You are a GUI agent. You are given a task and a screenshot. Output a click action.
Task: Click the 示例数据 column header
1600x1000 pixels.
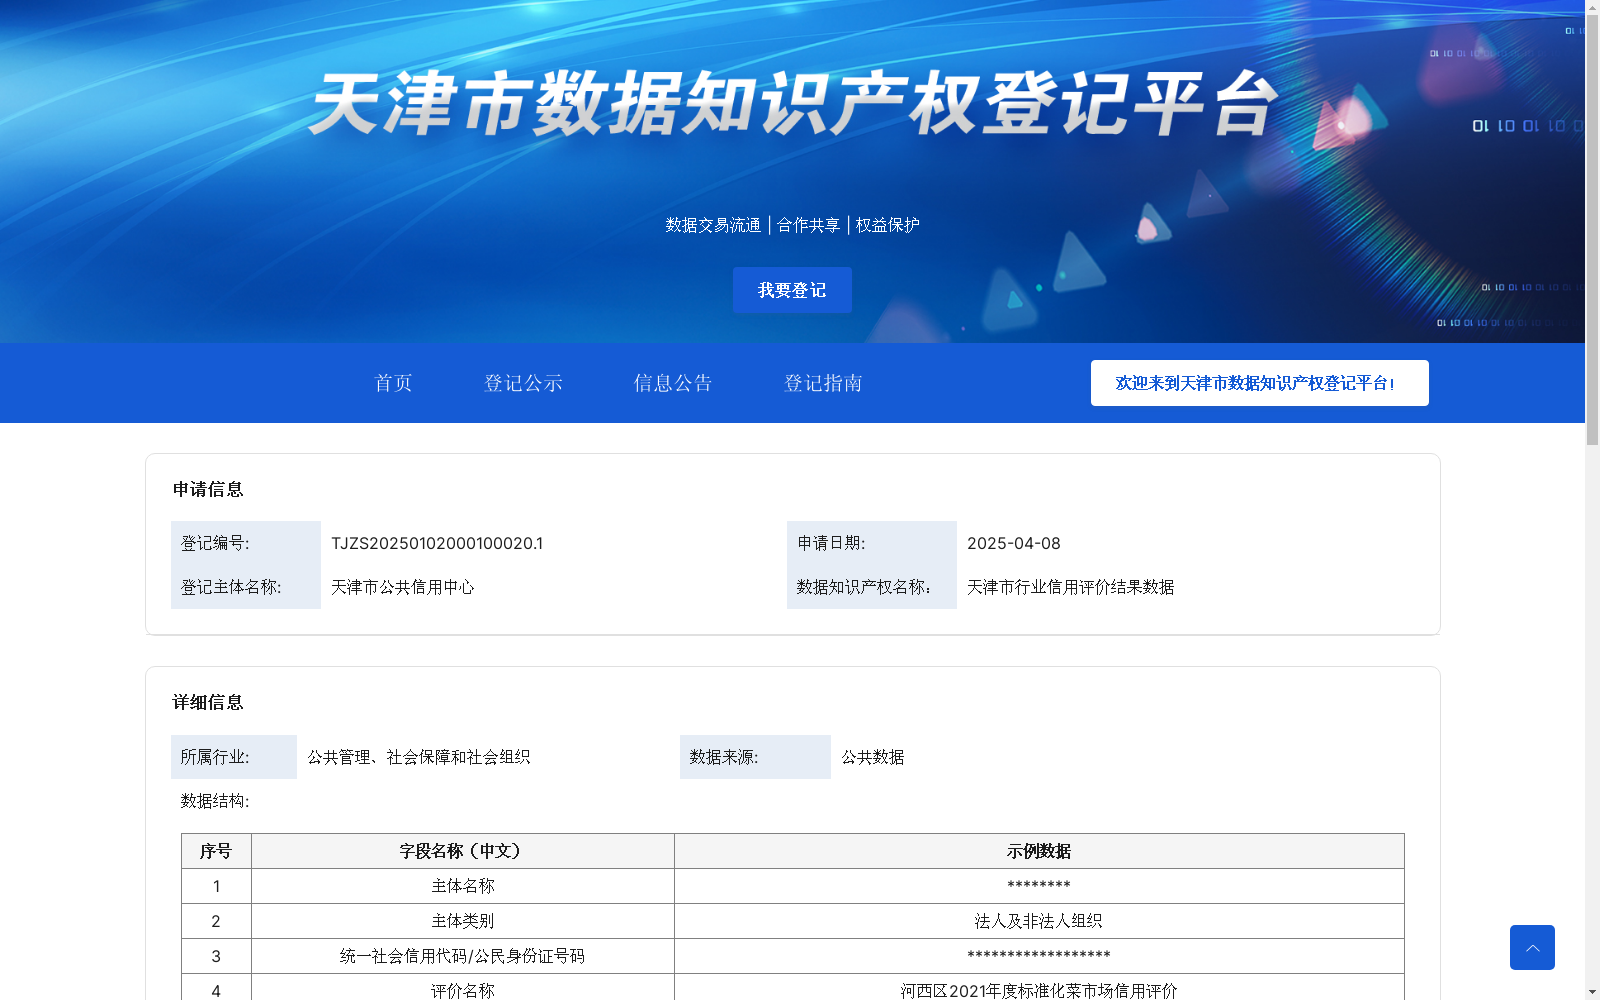point(1039,851)
